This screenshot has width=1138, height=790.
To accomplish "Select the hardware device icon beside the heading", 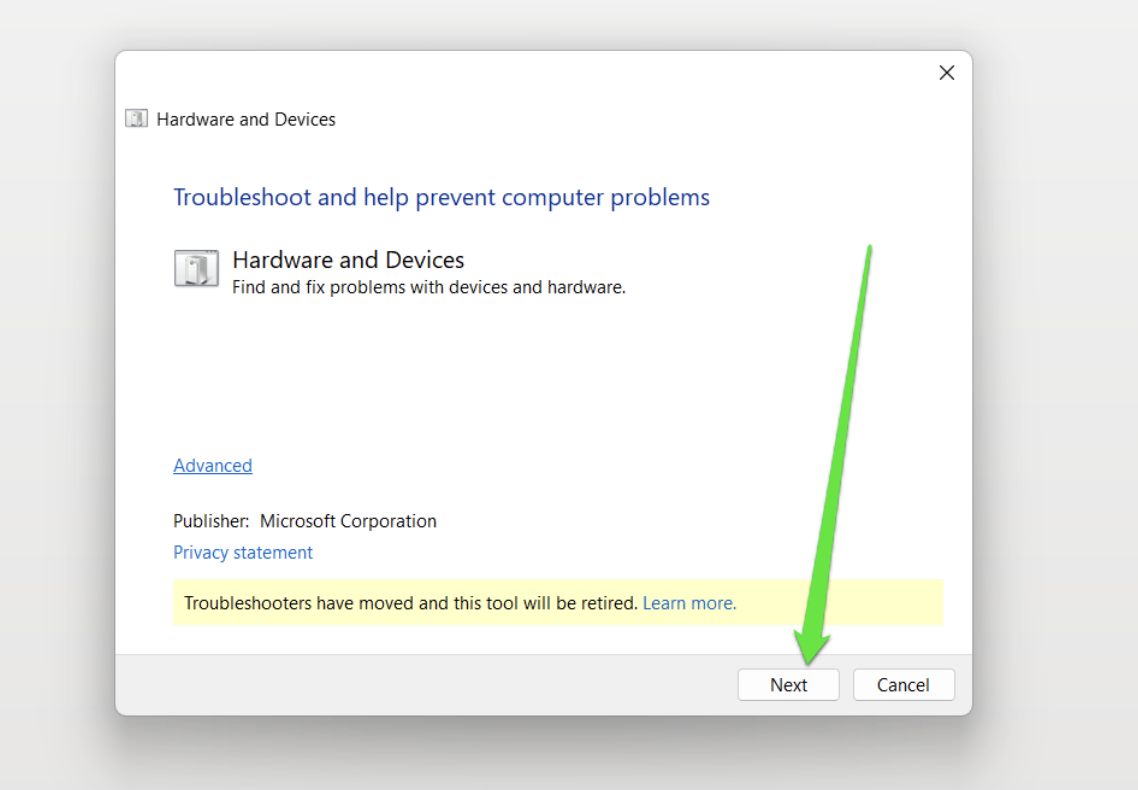I will (196, 267).
